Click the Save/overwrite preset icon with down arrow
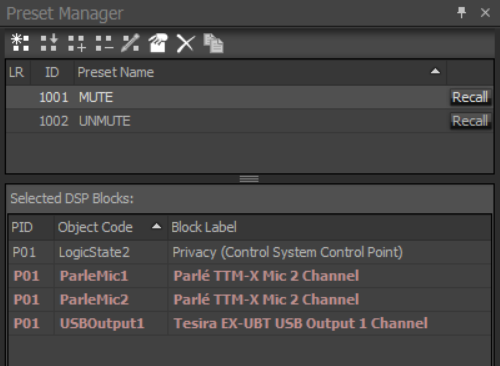Image resolution: width=500 pixels, height=366 pixels. pos(49,43)
